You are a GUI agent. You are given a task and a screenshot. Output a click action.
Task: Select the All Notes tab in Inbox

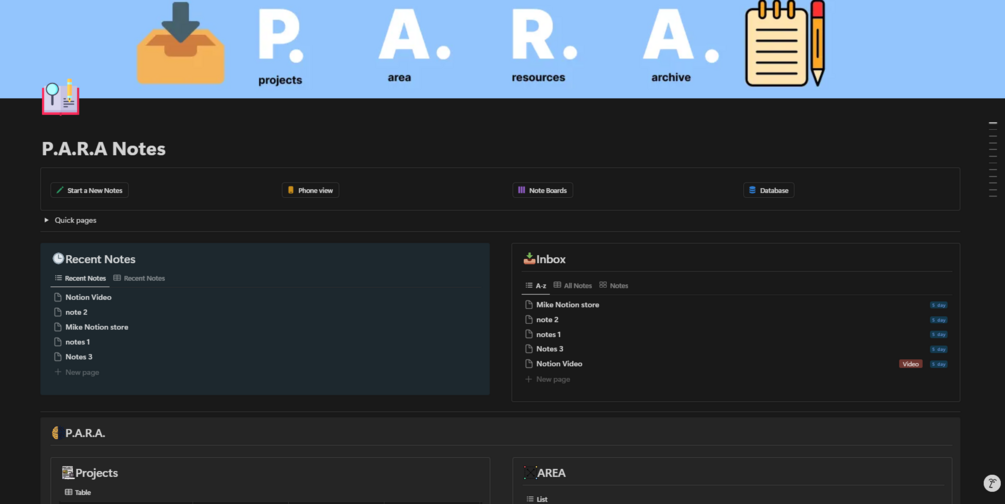click(572, 285)
